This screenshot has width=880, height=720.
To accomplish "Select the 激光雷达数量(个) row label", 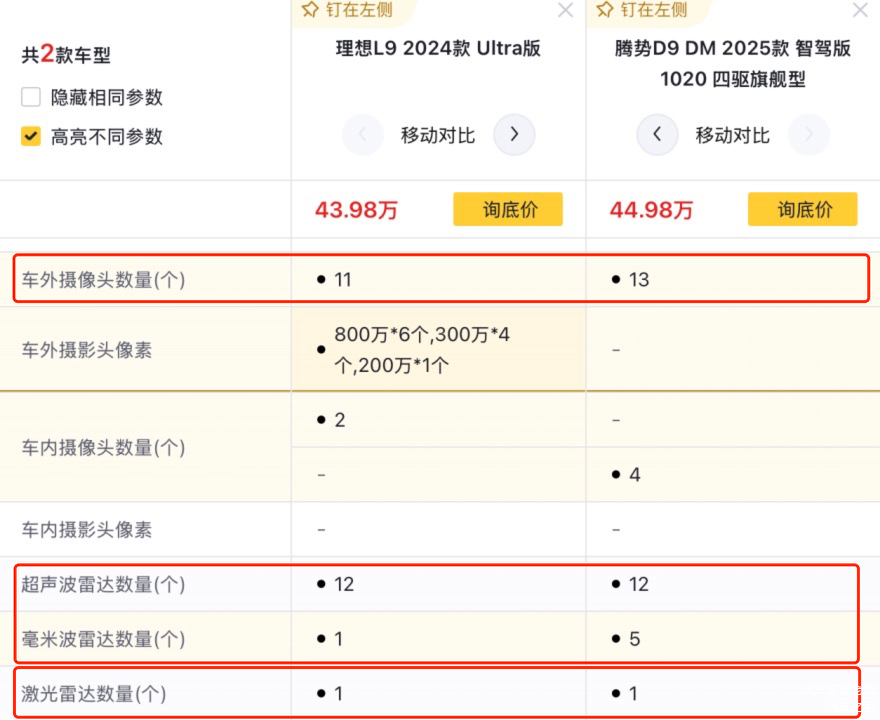I will (94, 693).
